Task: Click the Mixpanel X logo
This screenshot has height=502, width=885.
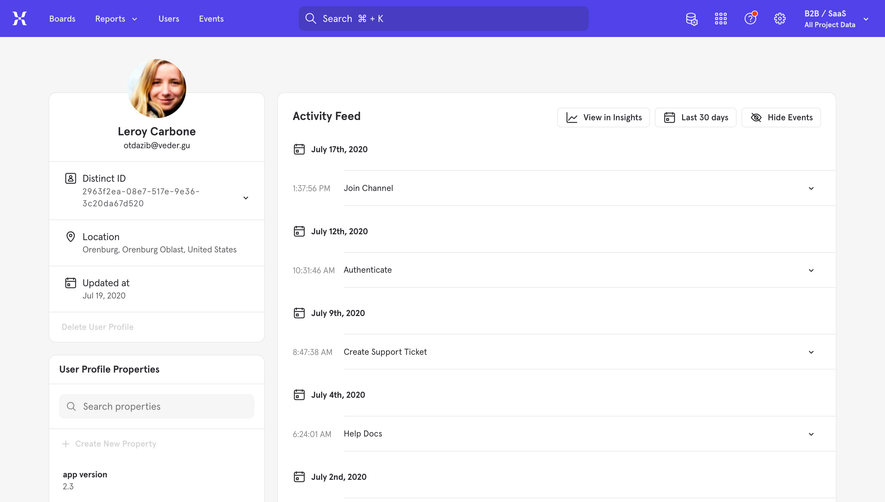Action: click(20, 19)
